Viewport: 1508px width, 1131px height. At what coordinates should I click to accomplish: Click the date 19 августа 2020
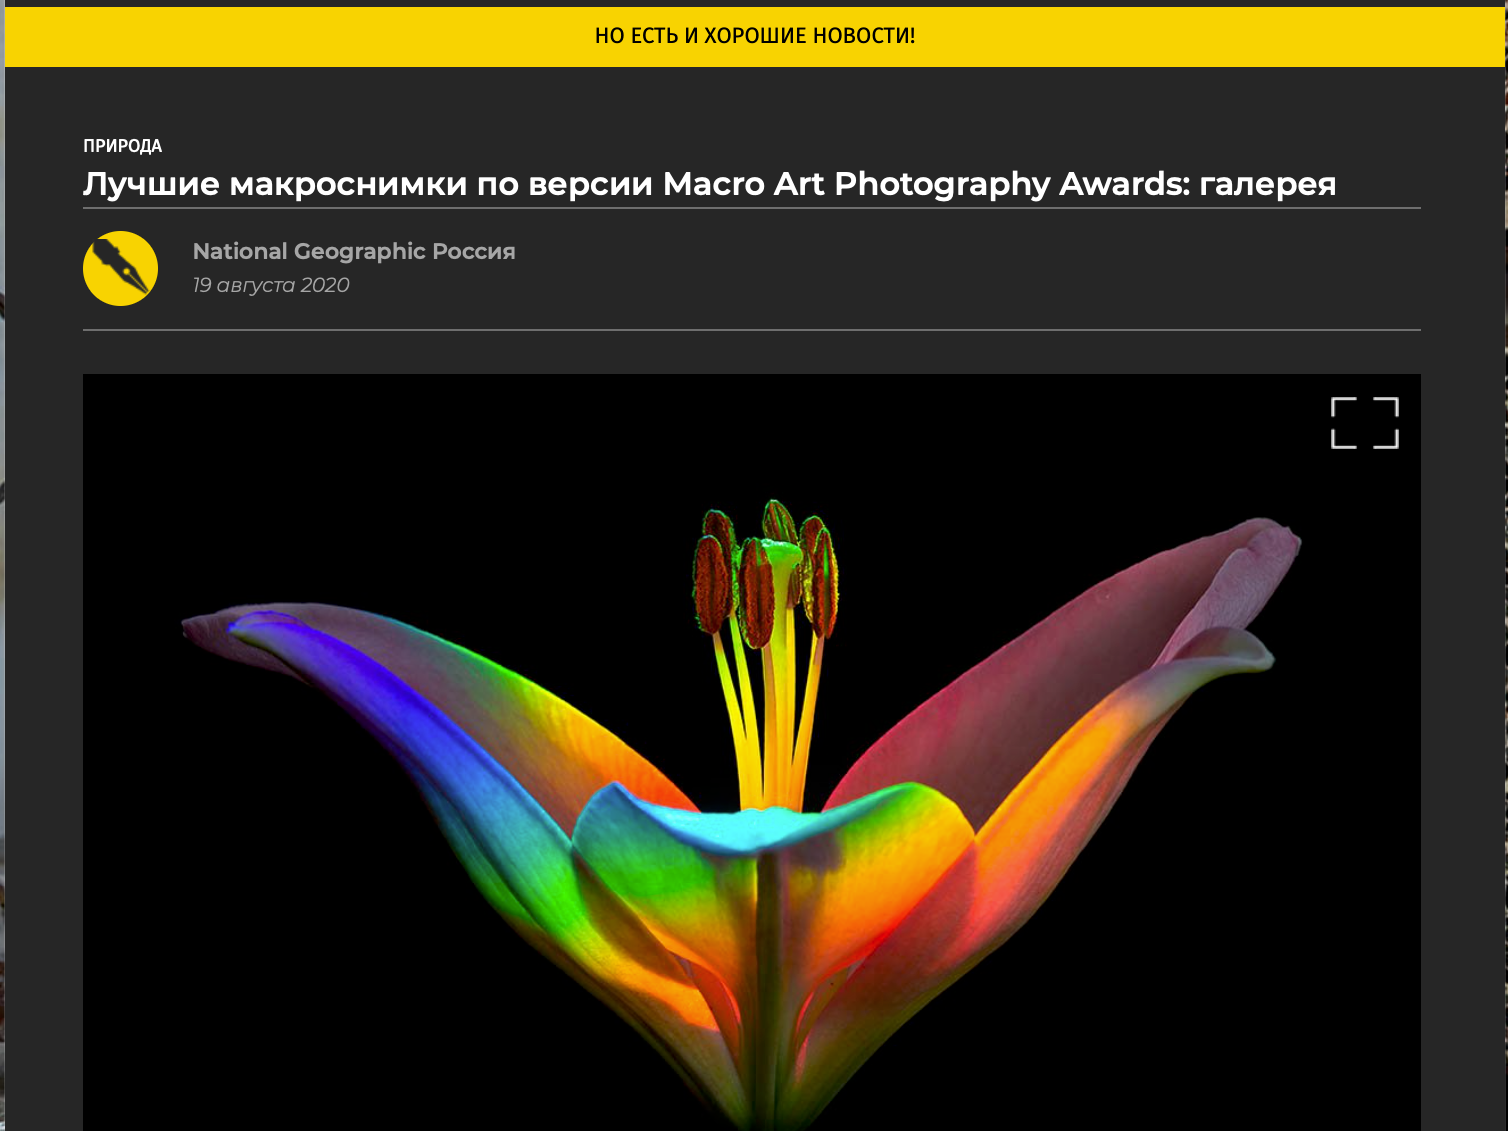coord(271,285)
